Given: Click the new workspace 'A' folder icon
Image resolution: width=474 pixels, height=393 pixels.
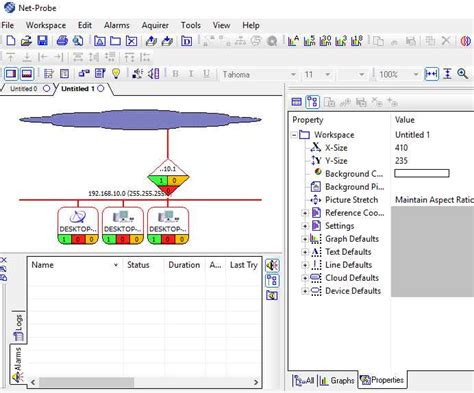Looking at the screenshot, I should click(x=100, y=41).
